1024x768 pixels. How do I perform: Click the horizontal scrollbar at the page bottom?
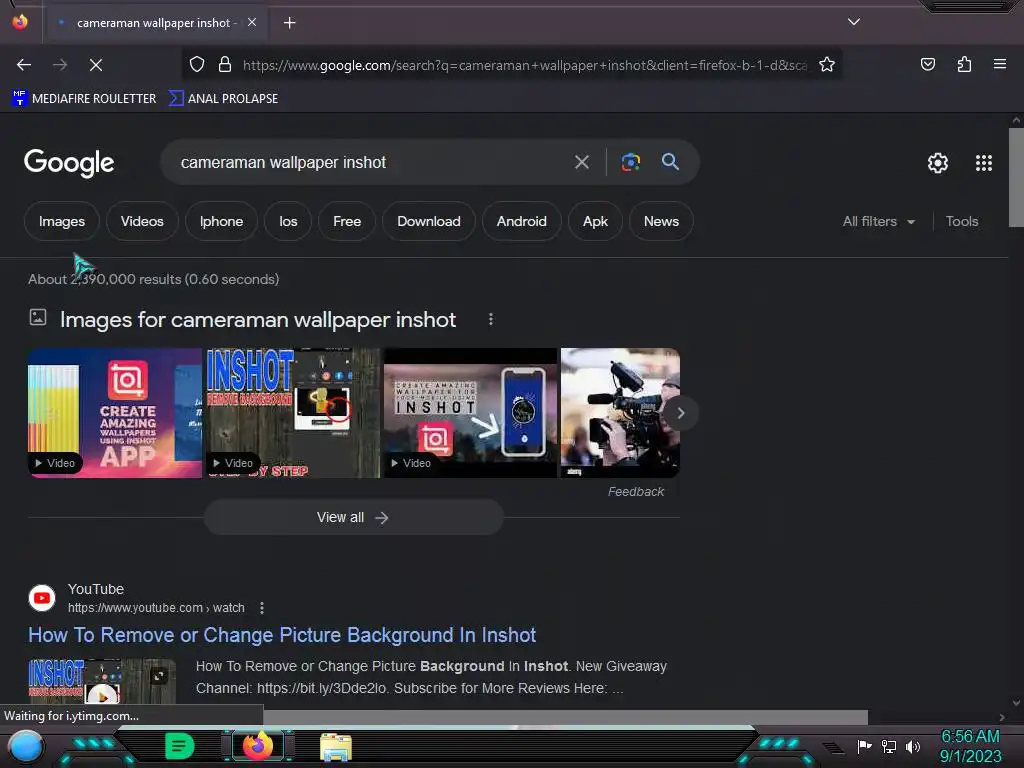pos(565,717)
